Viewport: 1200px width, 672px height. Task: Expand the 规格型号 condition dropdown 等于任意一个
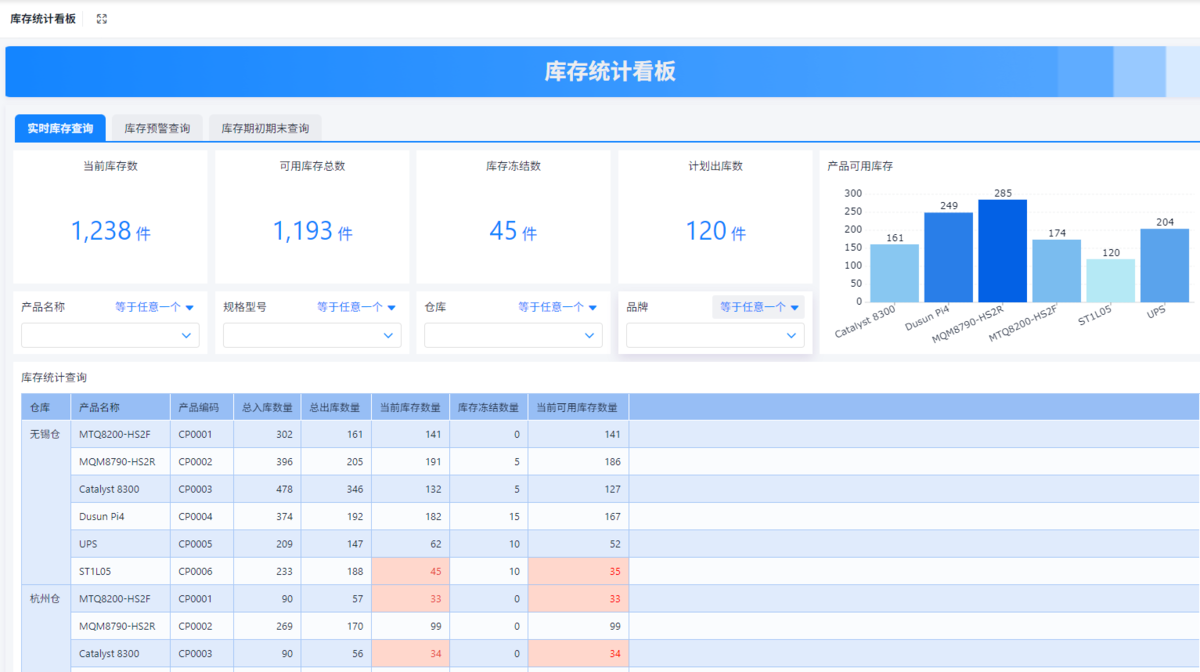pyautogui.click(x=356, y=307)
